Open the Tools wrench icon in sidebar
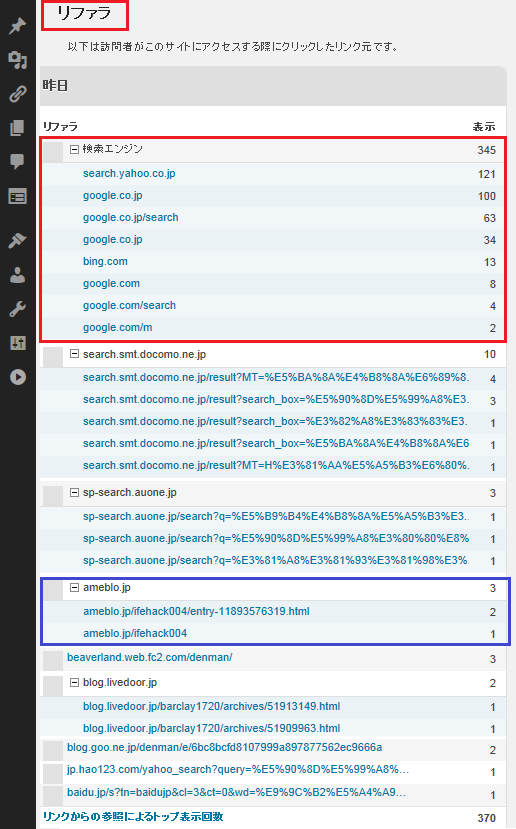This screenshot has width=516, height=829. pos(17,309)
